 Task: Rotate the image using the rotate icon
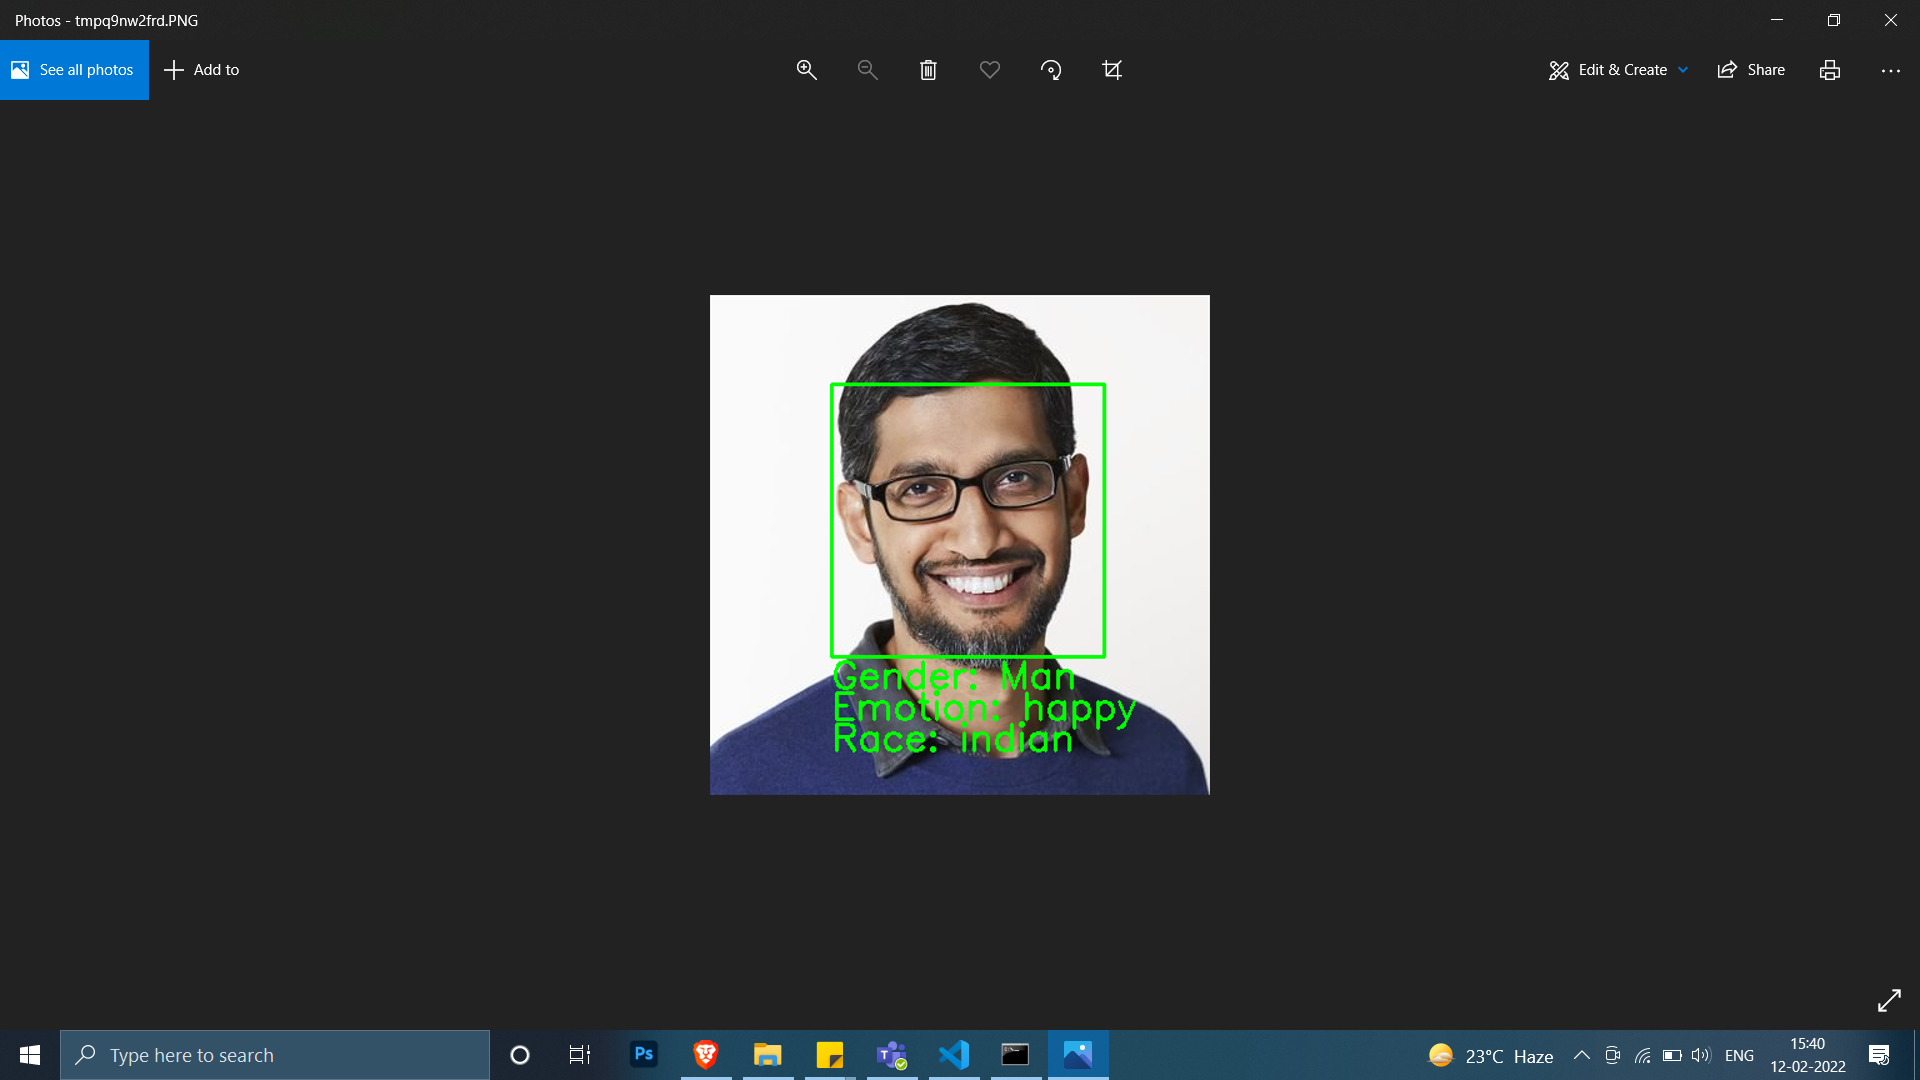pos(1051,70)
